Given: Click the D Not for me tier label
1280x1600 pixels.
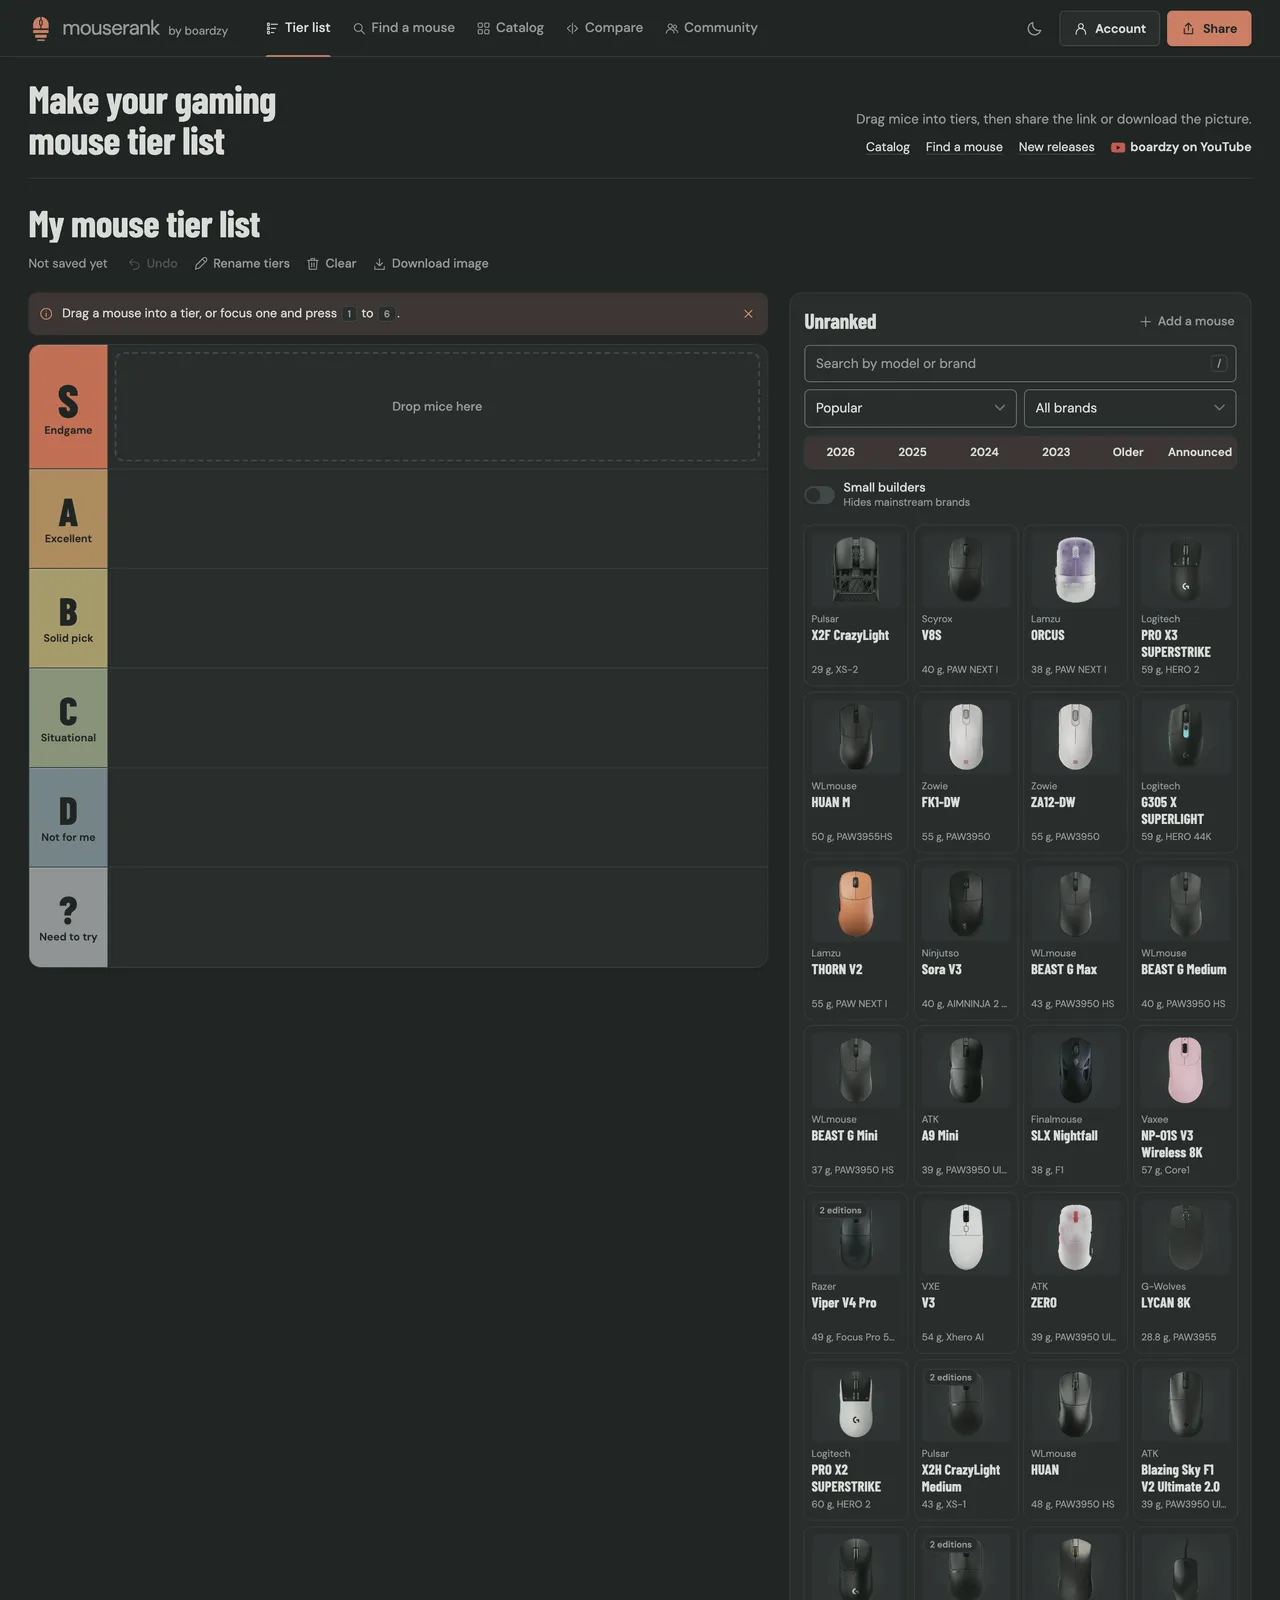Looking at the screenshot, I should (68, 818).
